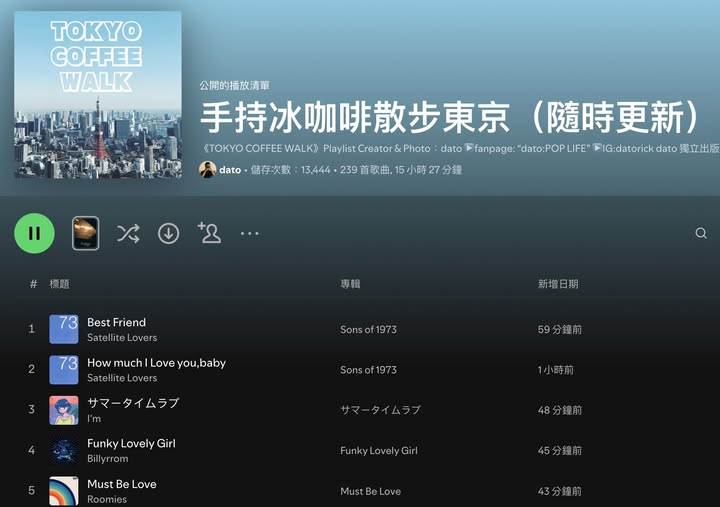Open the three-dots more options menu
Image resolution: width=720 pixels, height=507 pixels.
pyautogui.click(x=250, y=233)
